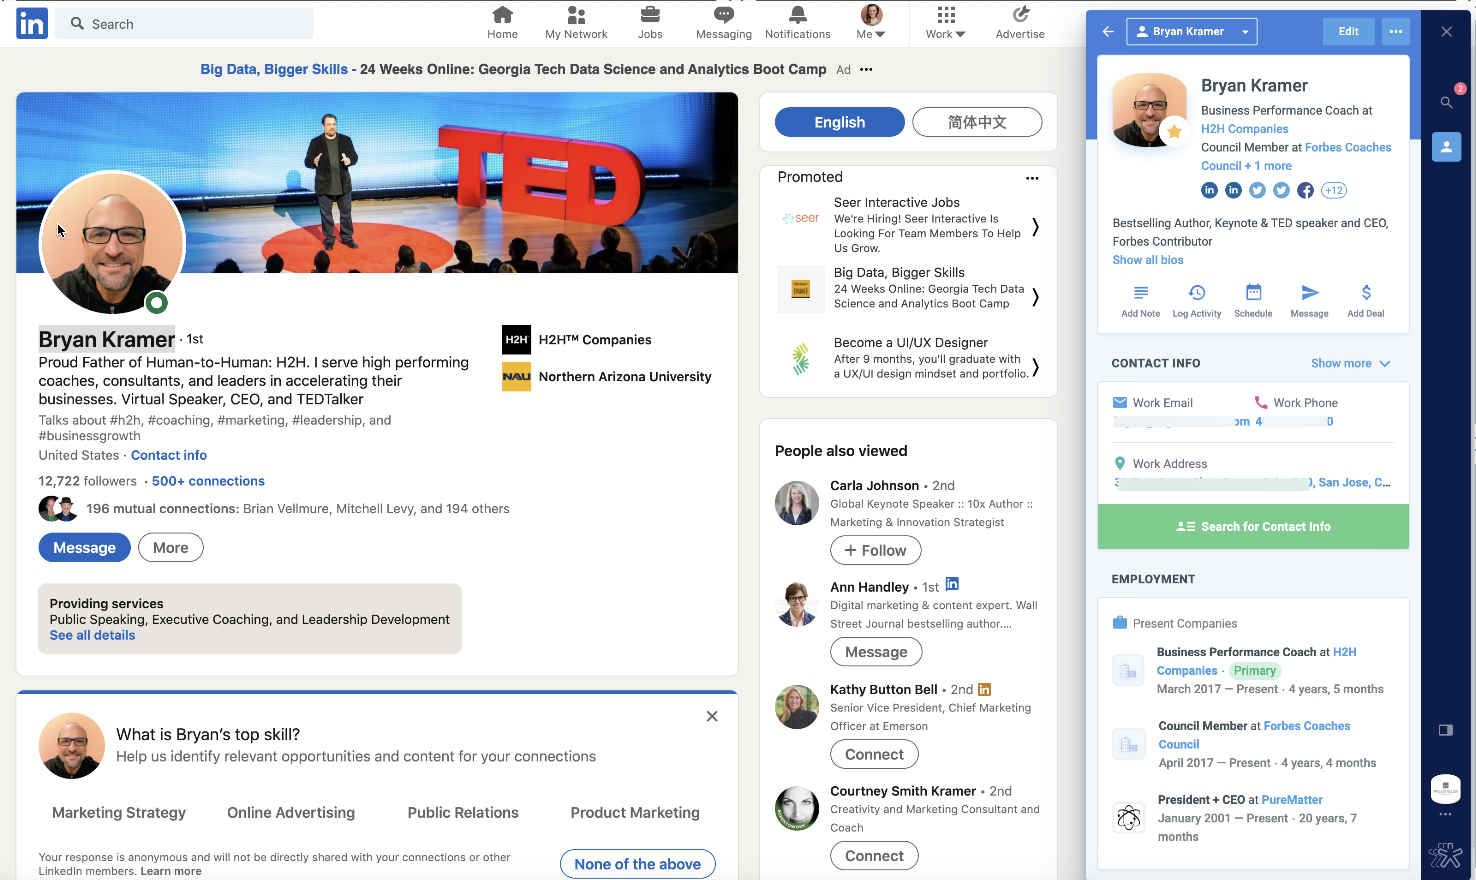
Task: Follow Carla Johnson
Action: (876, 550)
